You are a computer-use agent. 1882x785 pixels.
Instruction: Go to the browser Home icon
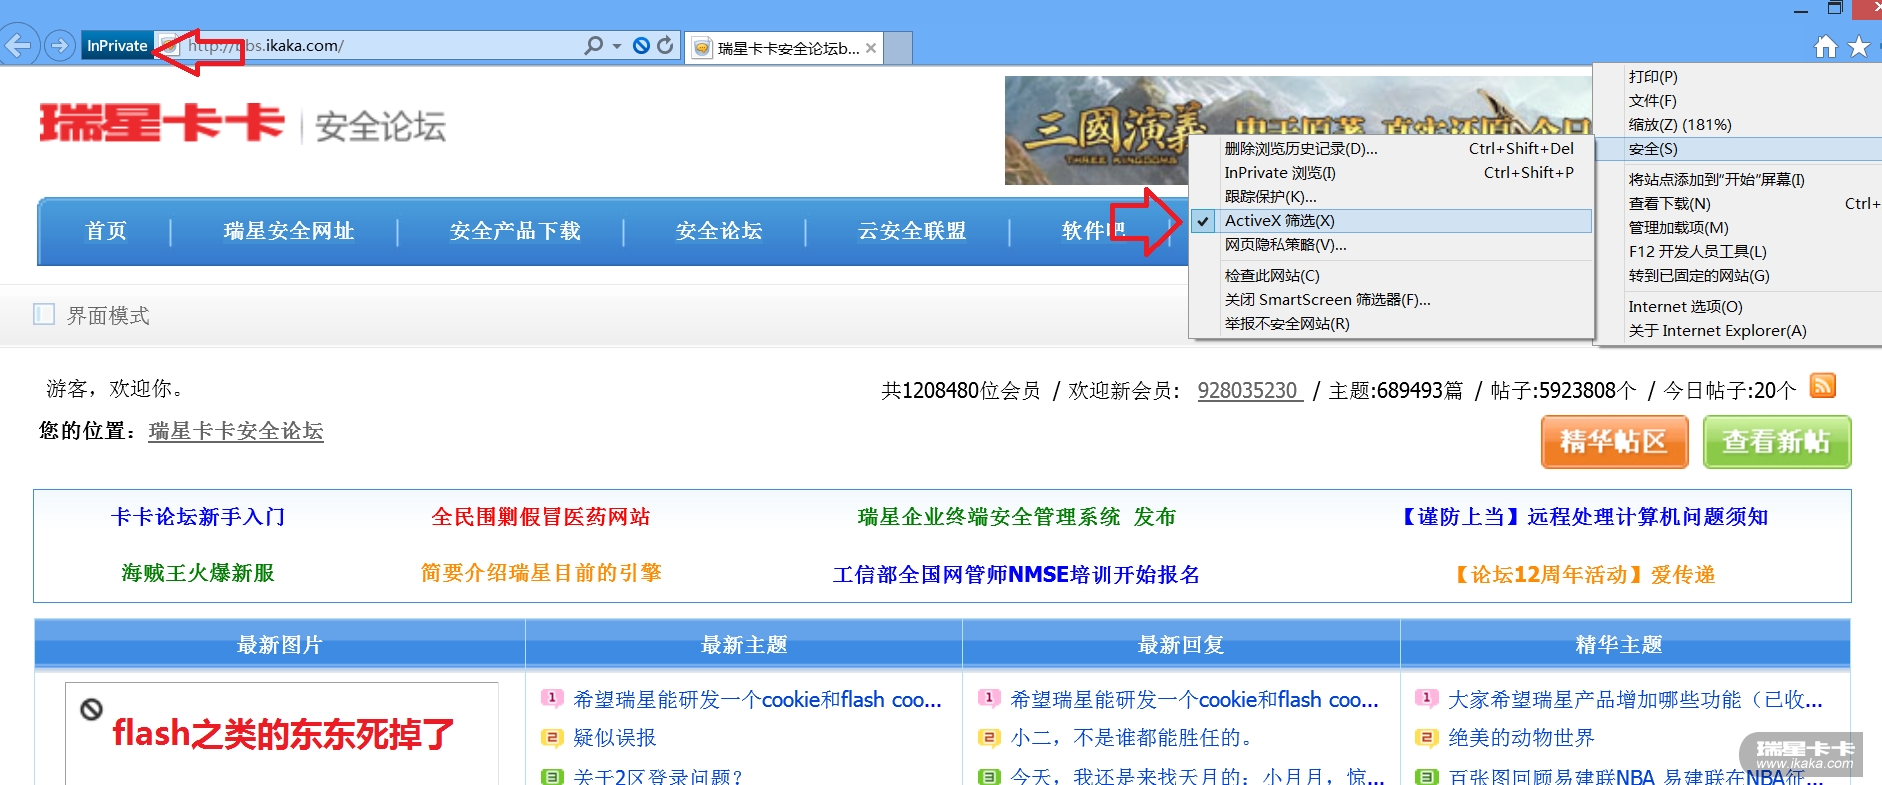pyautogui.click(x=1826, y=47)
